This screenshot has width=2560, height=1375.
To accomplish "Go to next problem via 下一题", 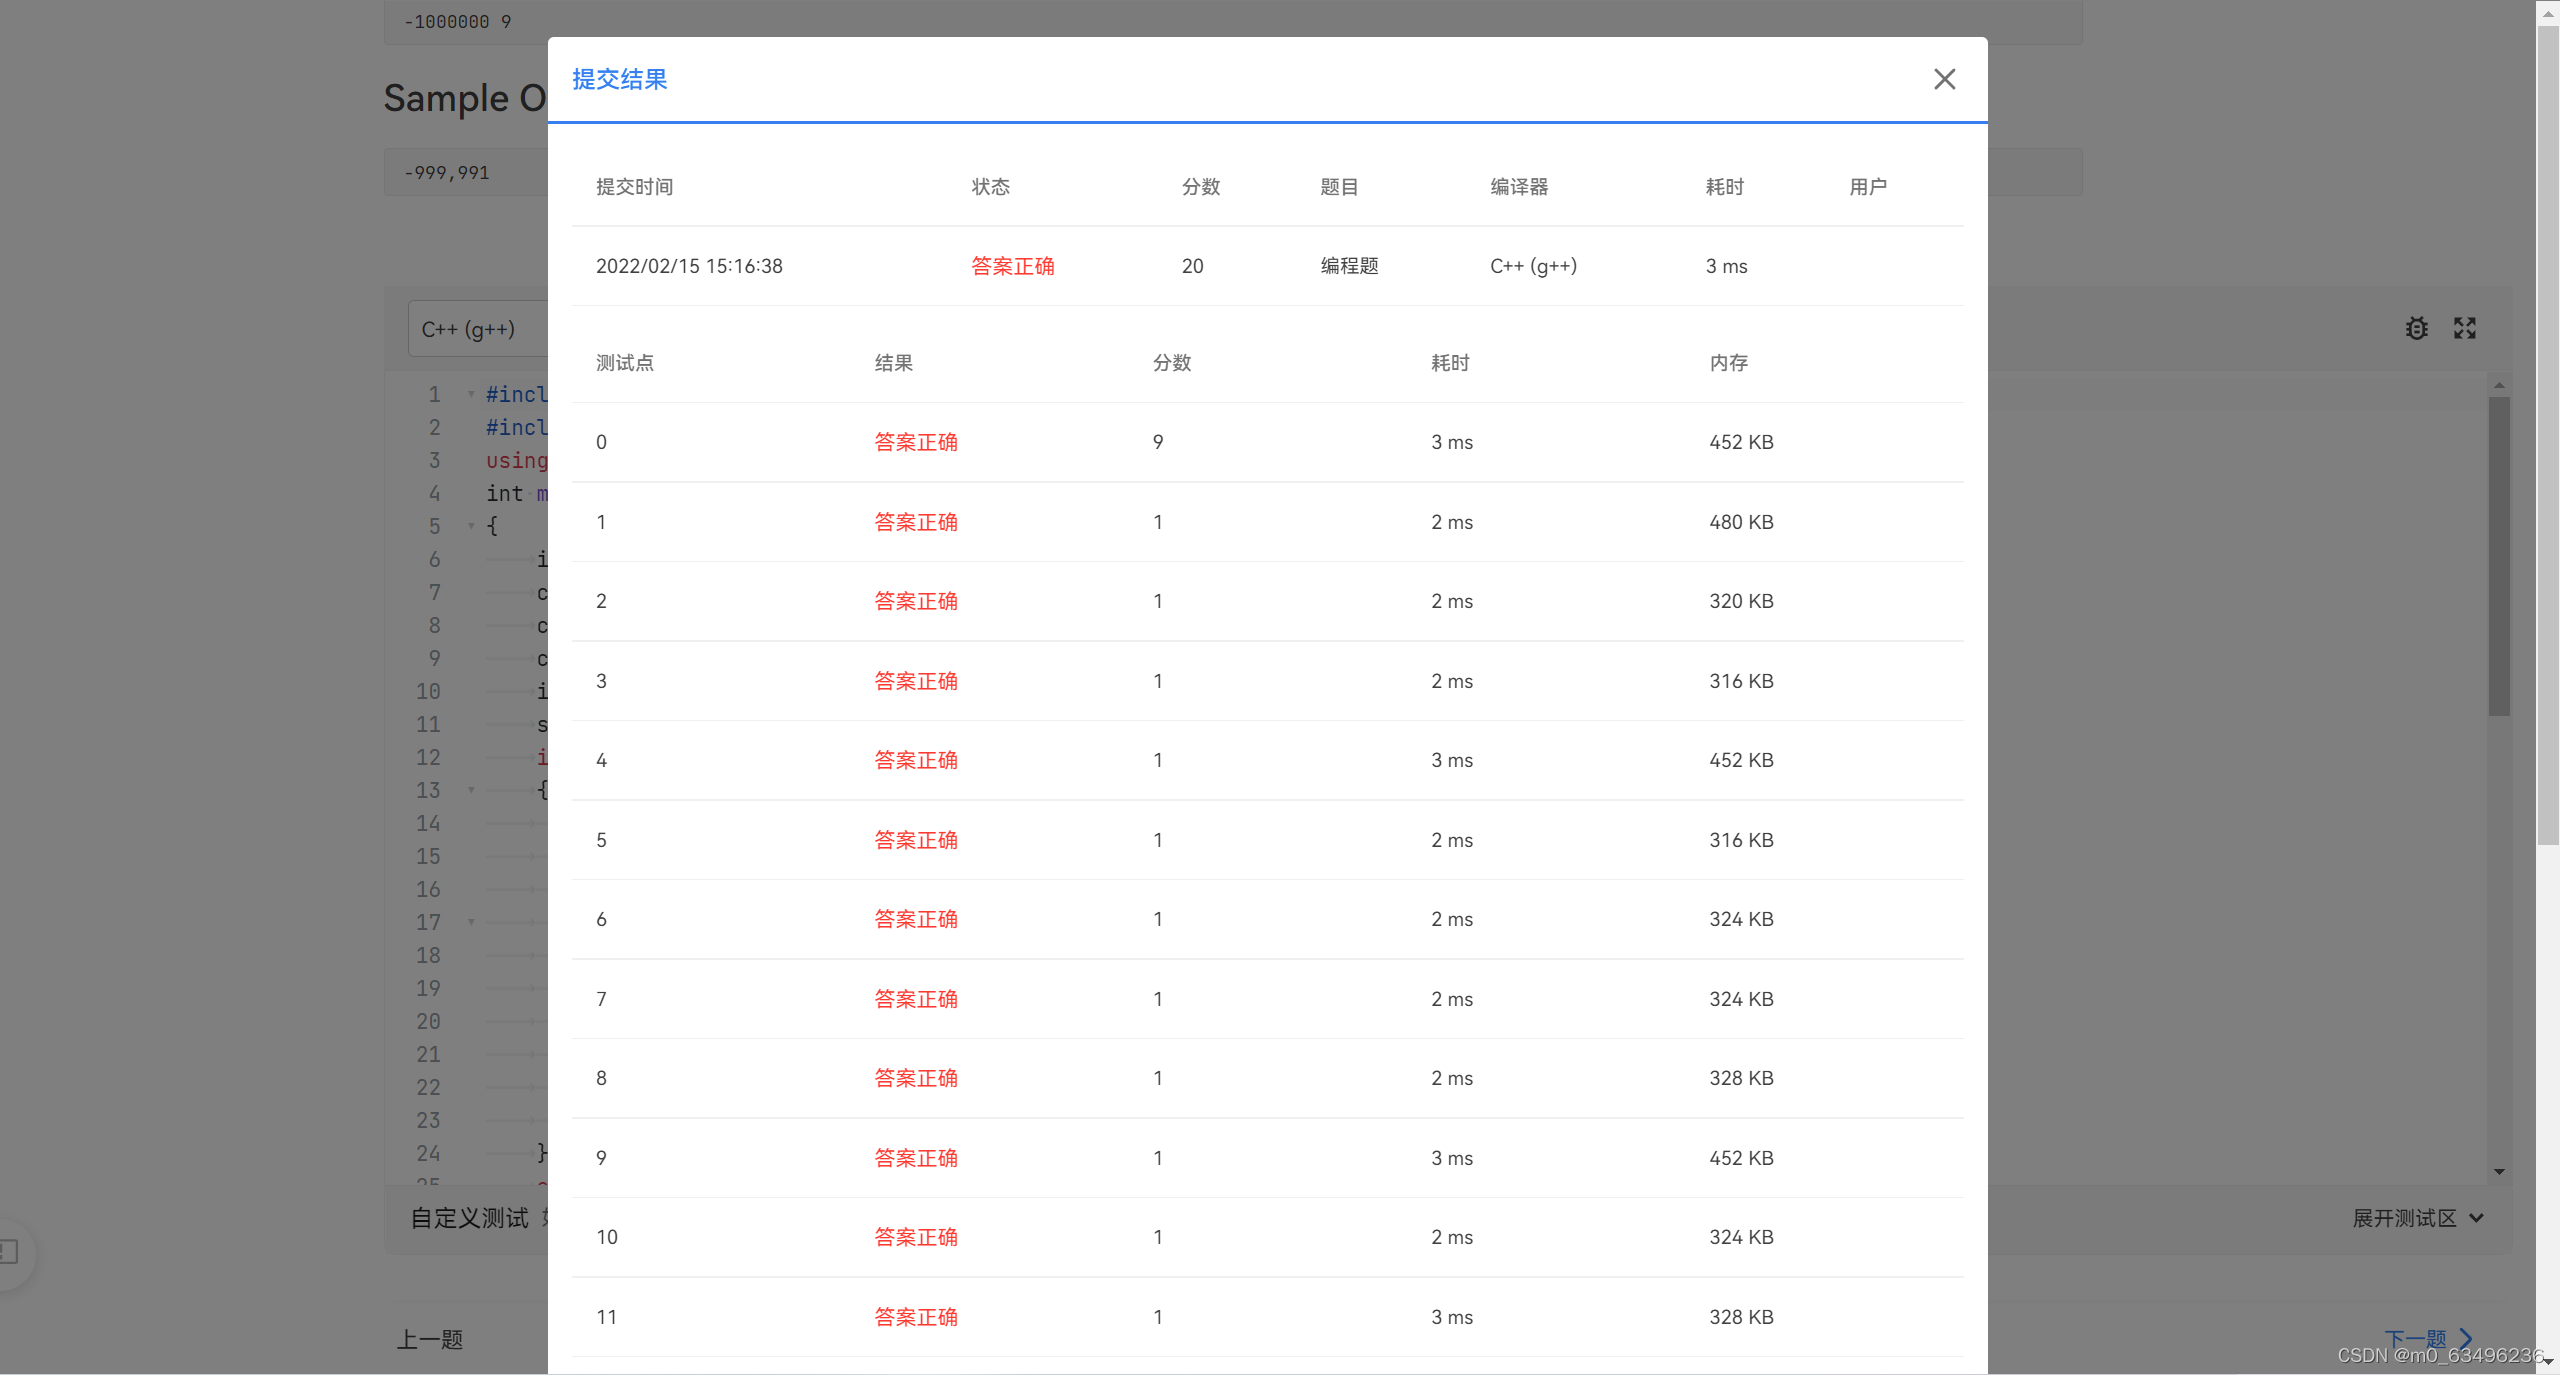I will tap(2414, 1338).
